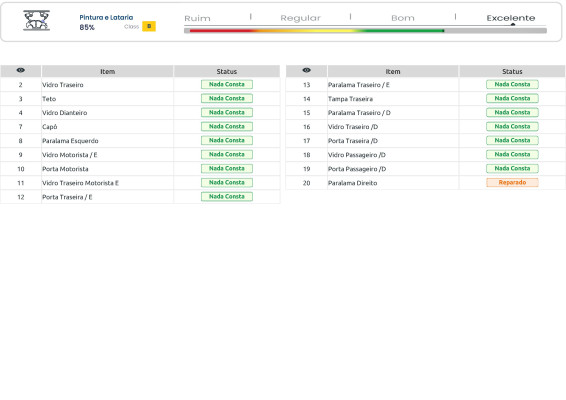The image size is (566, 400).
Task: Select the Porta Motorista row
Action: tap(140, 169)
